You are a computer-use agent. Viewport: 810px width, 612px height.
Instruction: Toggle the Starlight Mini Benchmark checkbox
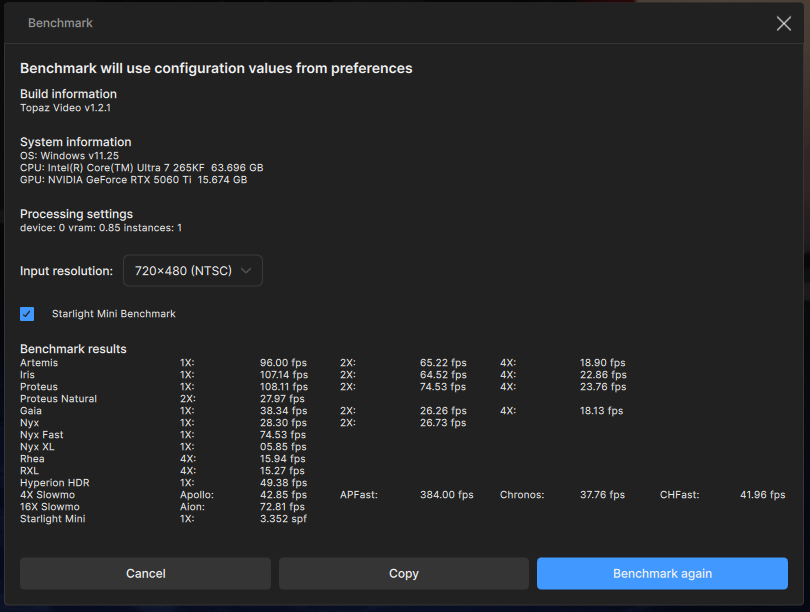coord(27,314)
